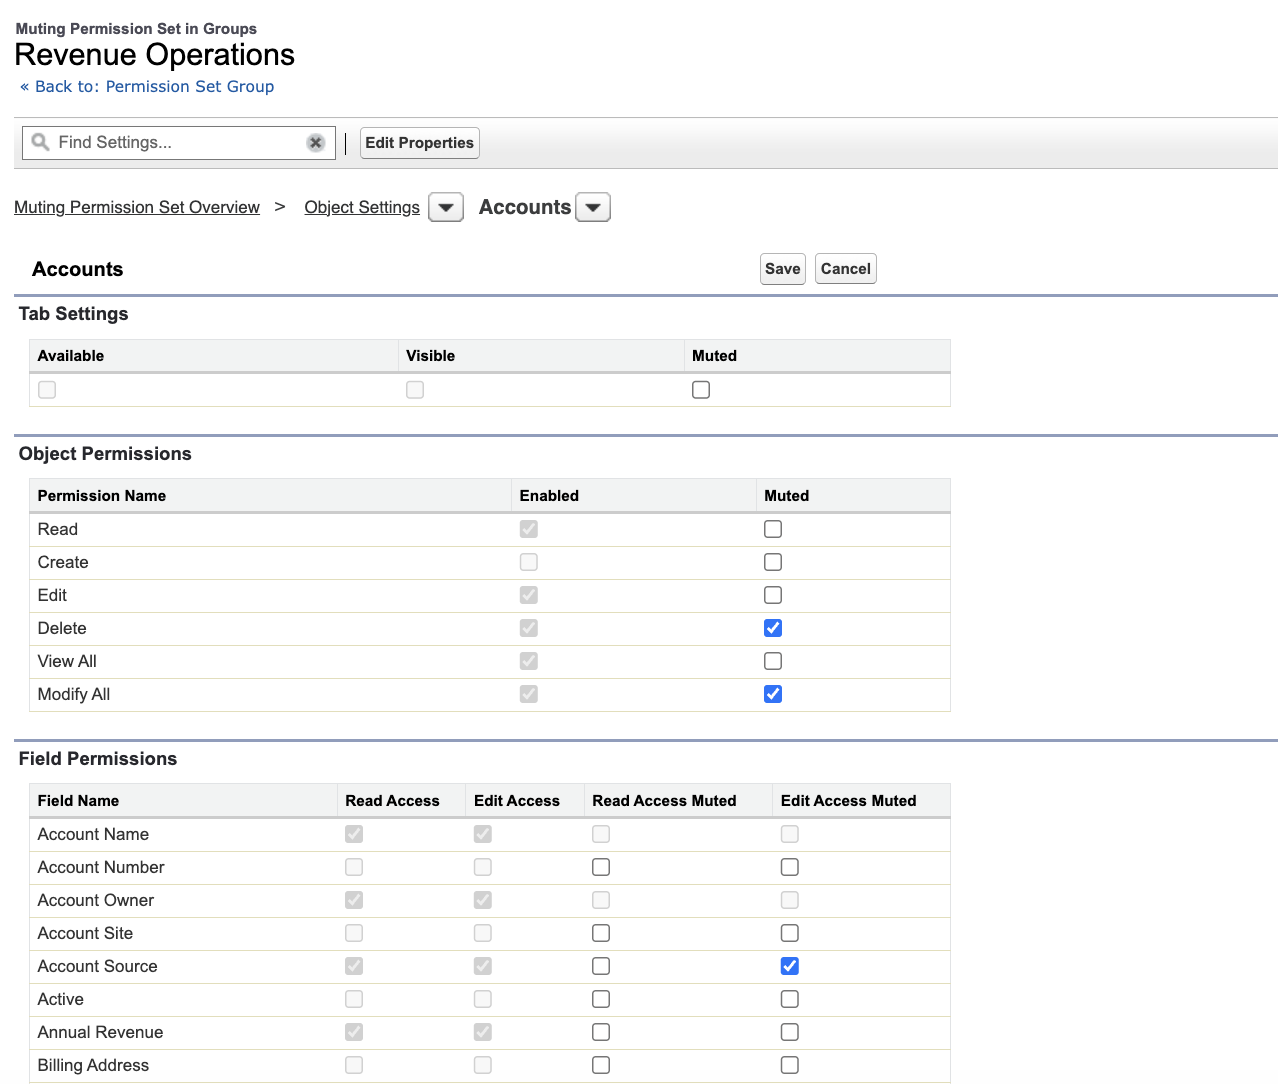Open the Object Settings dropdown arrow
The image size is (1278, 1084).
tap(446, 208)
